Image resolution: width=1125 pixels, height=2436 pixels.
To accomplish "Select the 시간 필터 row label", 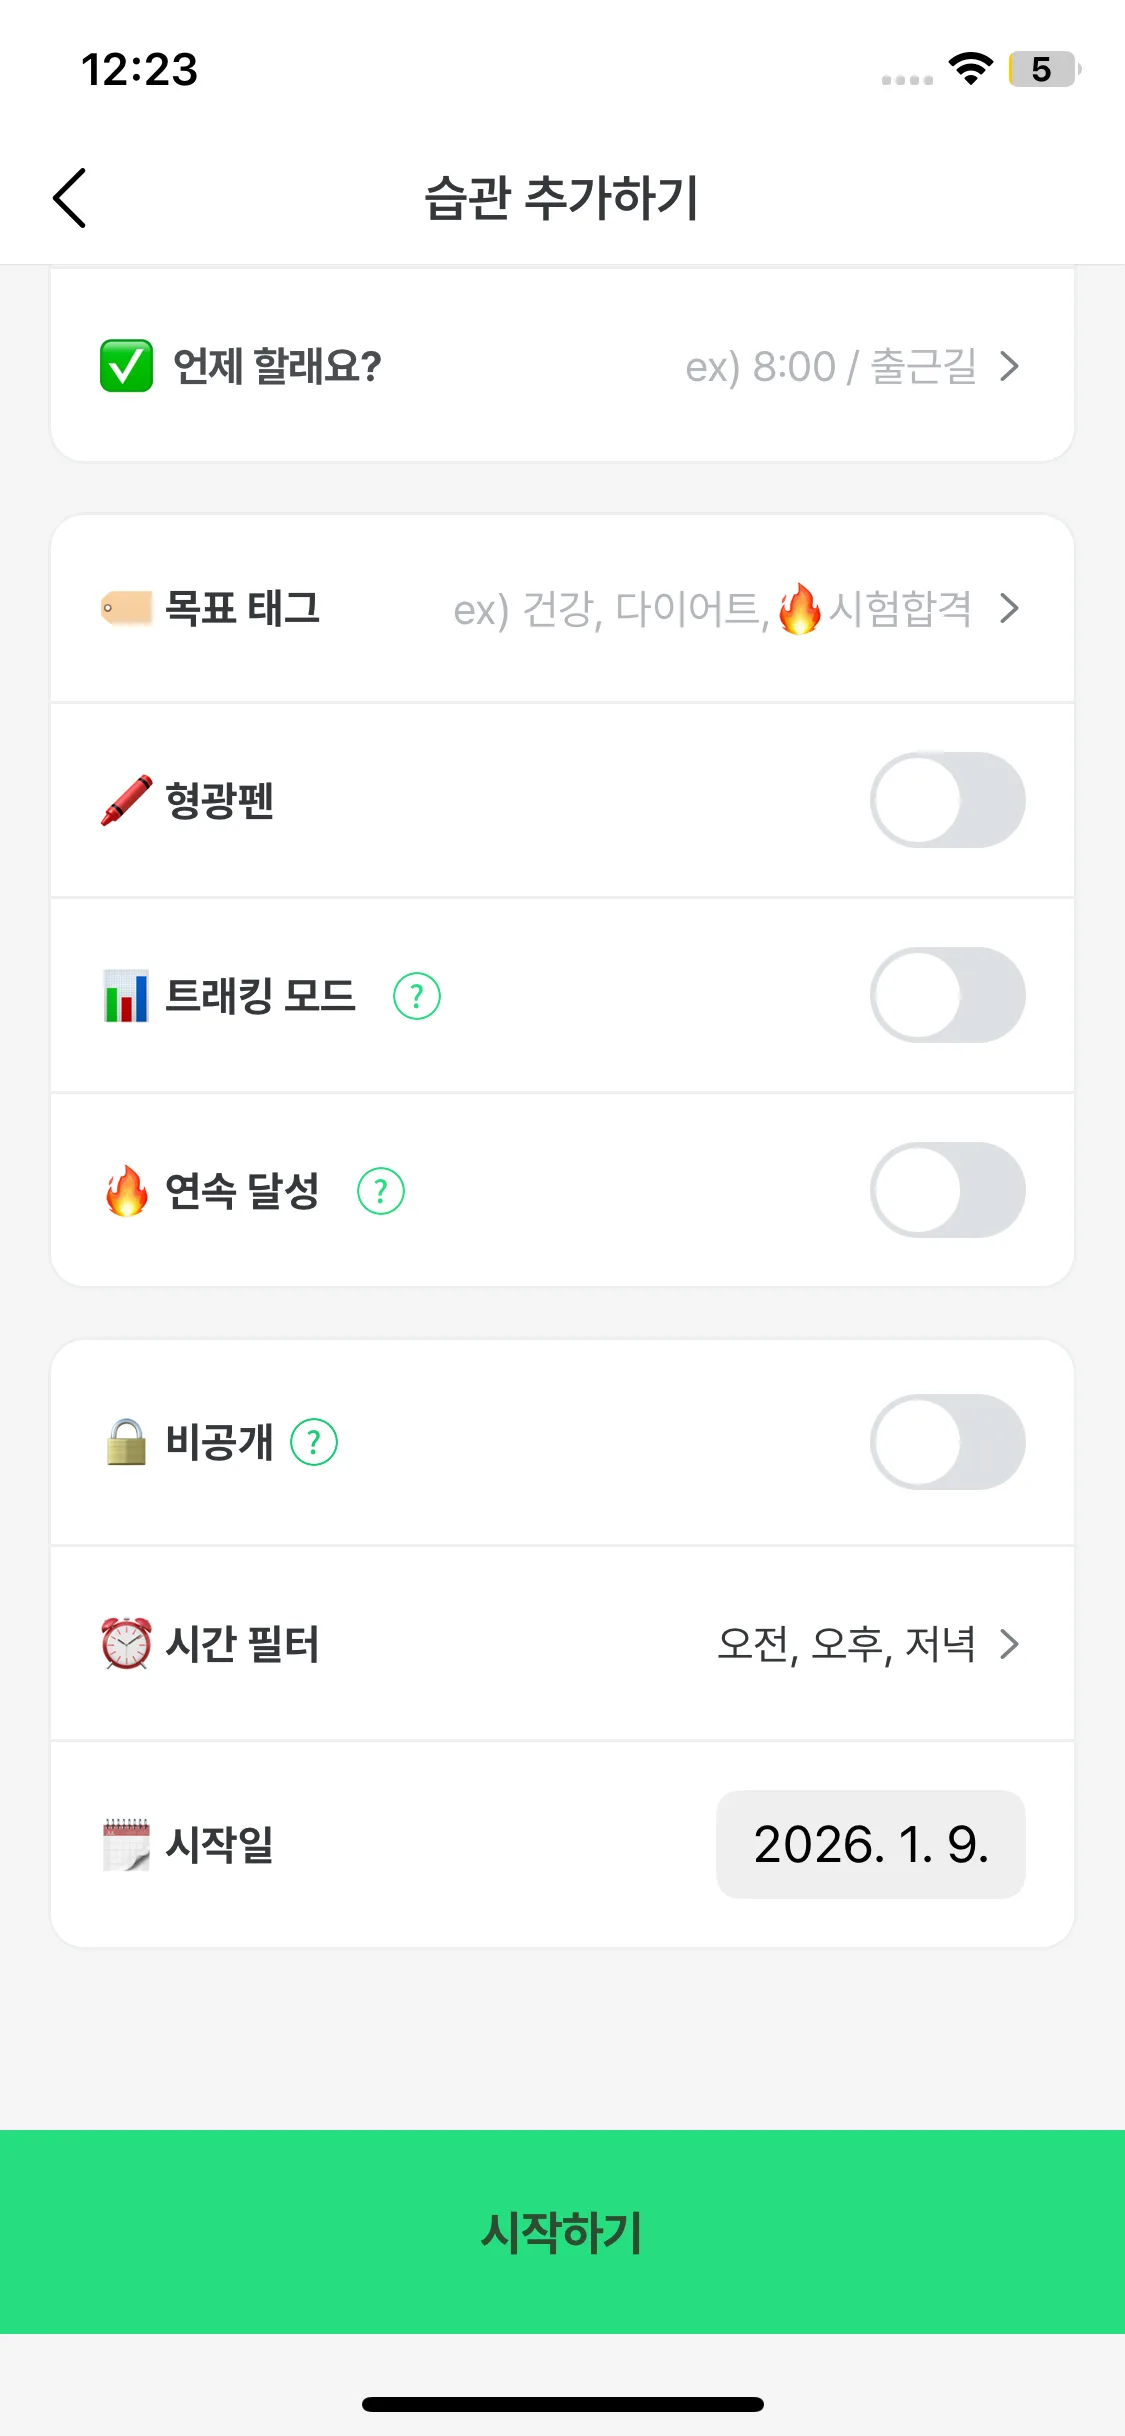I will [242, 1644].
